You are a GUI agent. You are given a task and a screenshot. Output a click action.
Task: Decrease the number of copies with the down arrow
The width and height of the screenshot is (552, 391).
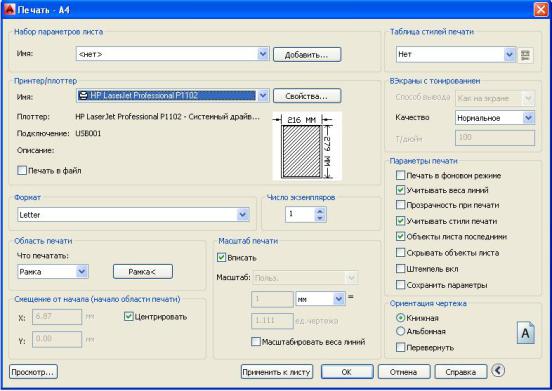[x=320, y=218]
